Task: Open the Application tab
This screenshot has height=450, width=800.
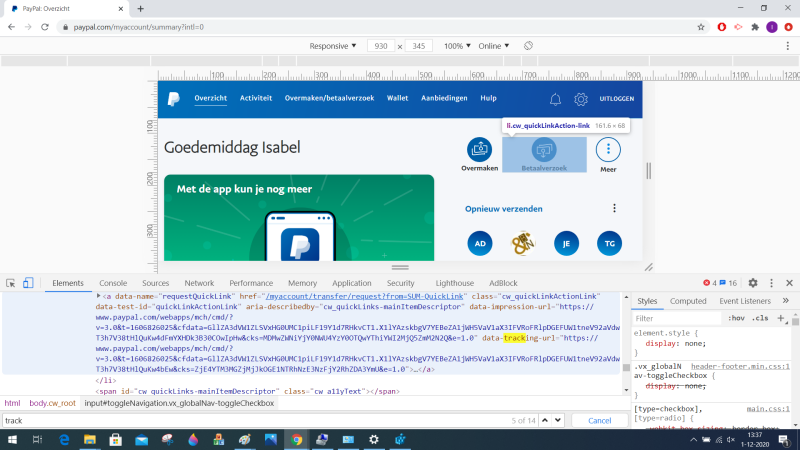Action: (352, 283)
